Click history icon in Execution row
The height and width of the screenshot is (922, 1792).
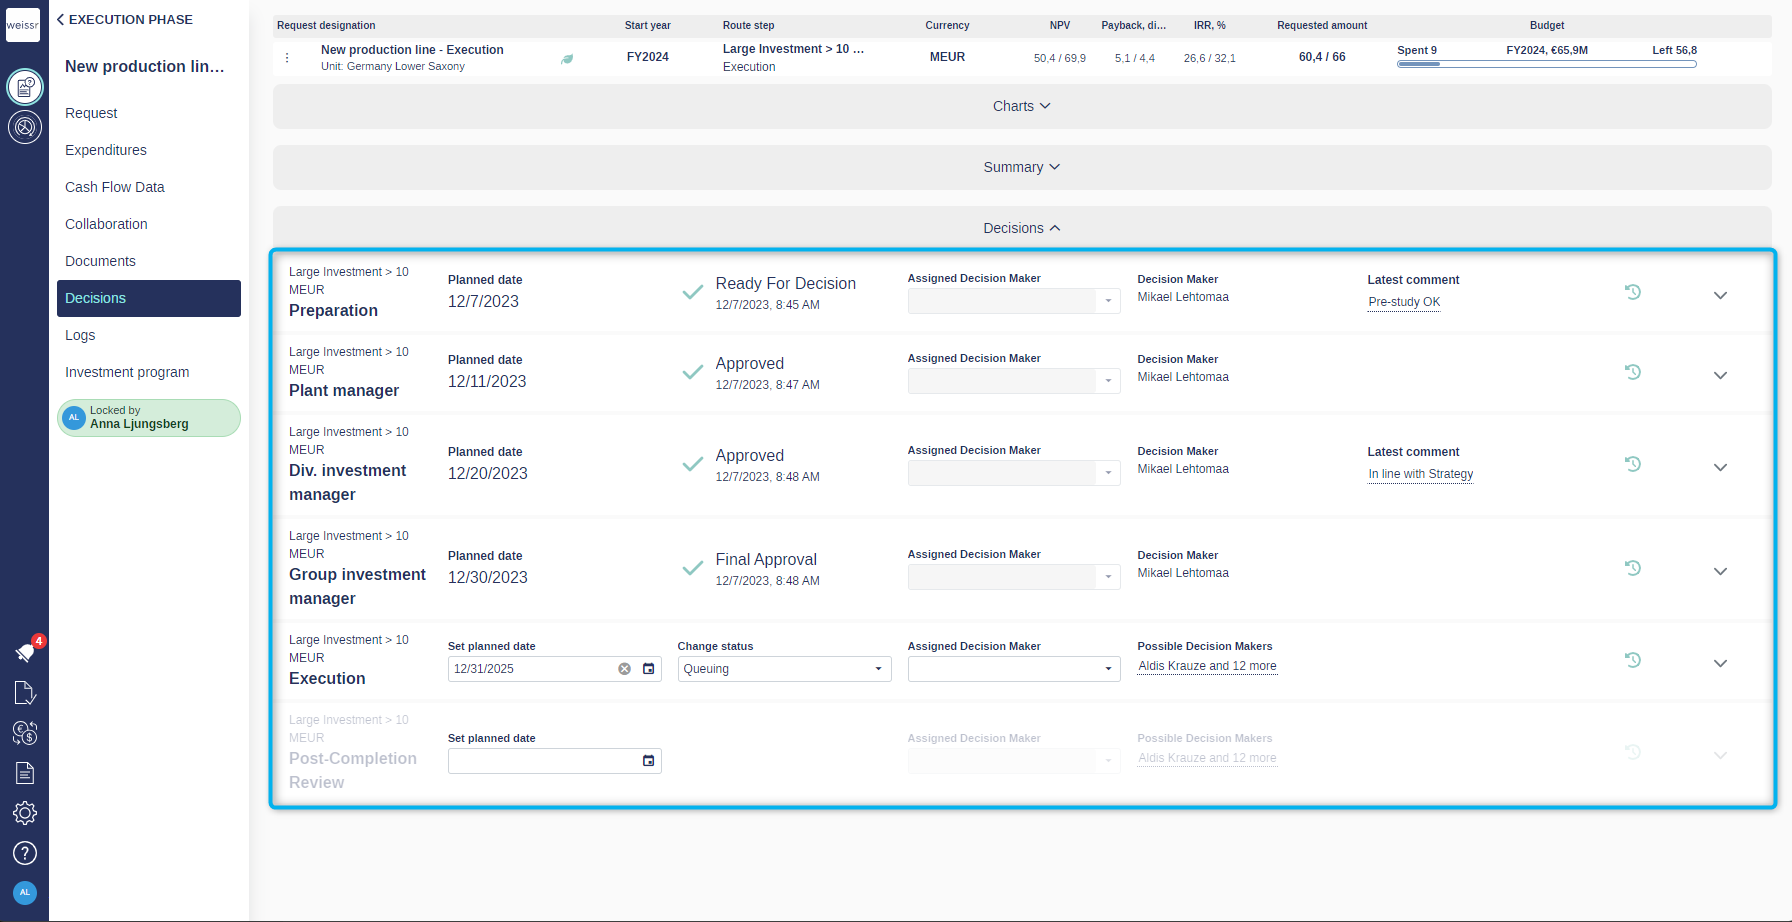tap(1633, 660)
